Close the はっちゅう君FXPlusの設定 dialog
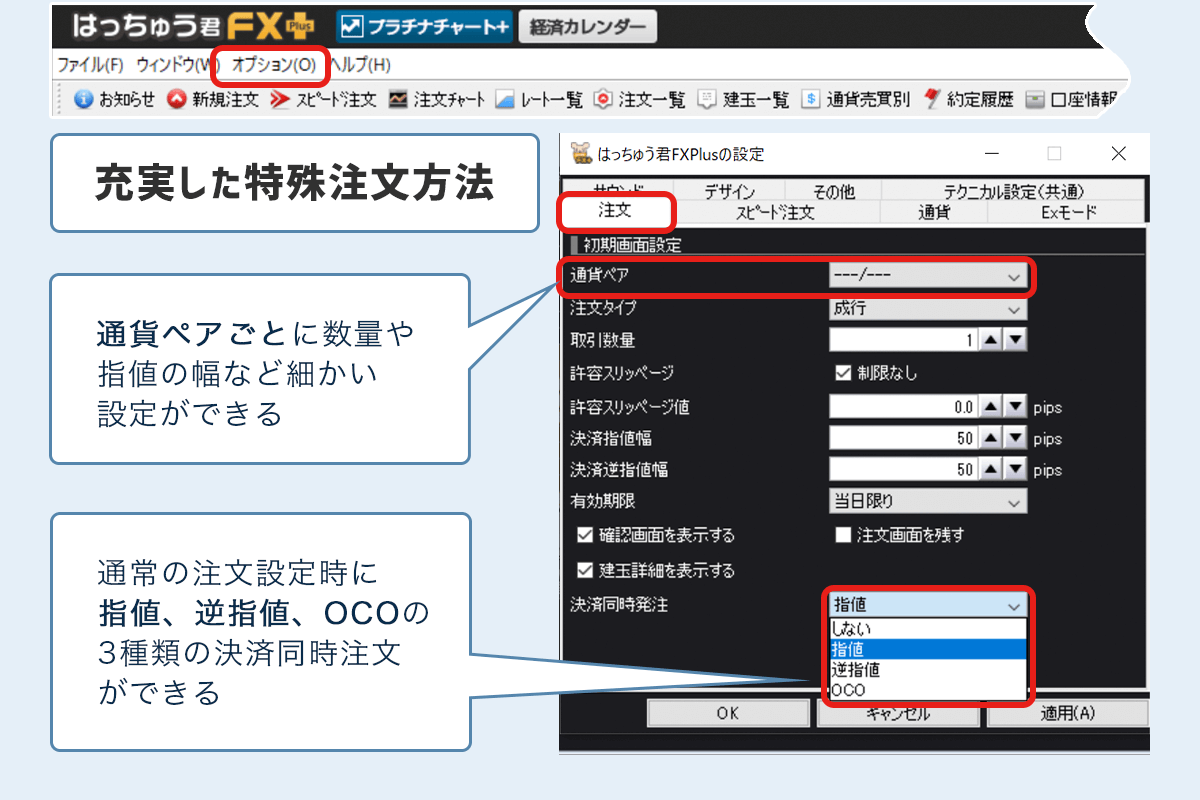This screenshot has width=1200, height=800. click(x=1118, y=154)
